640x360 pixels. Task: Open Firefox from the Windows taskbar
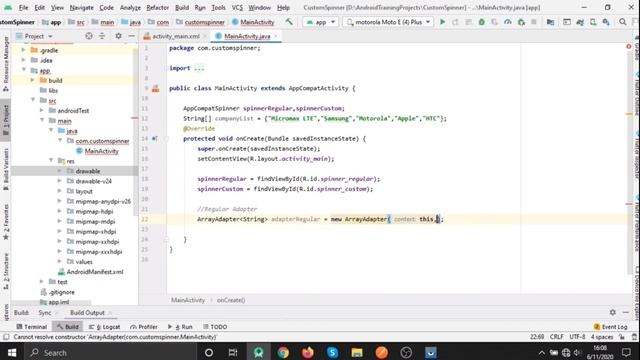[308, 352]
